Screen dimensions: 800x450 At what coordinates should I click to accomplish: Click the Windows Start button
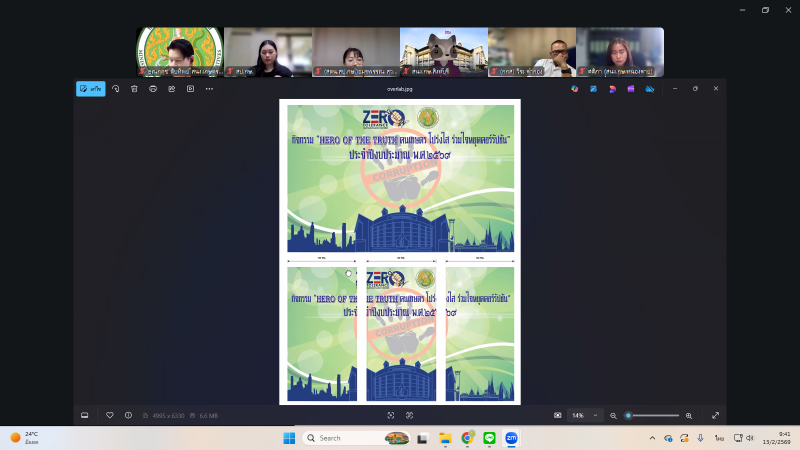pyautogui.click(x=288, y=438)
